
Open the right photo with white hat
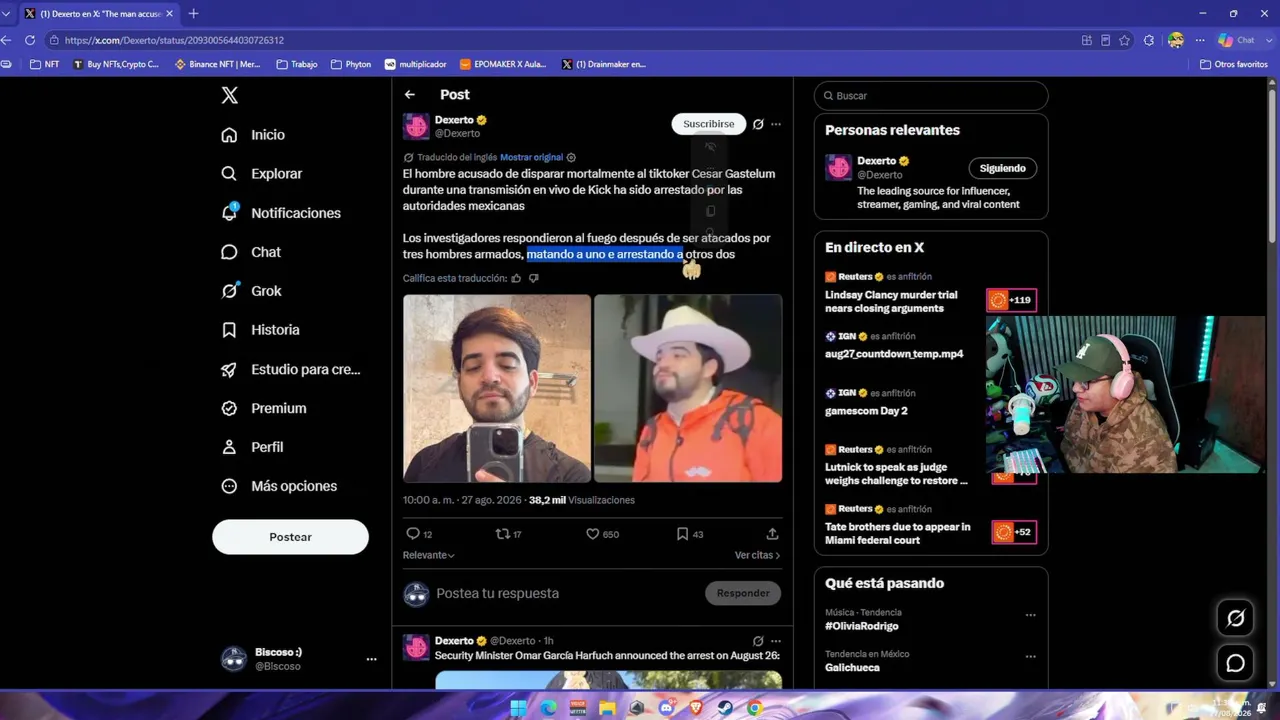tap(688, 388)
